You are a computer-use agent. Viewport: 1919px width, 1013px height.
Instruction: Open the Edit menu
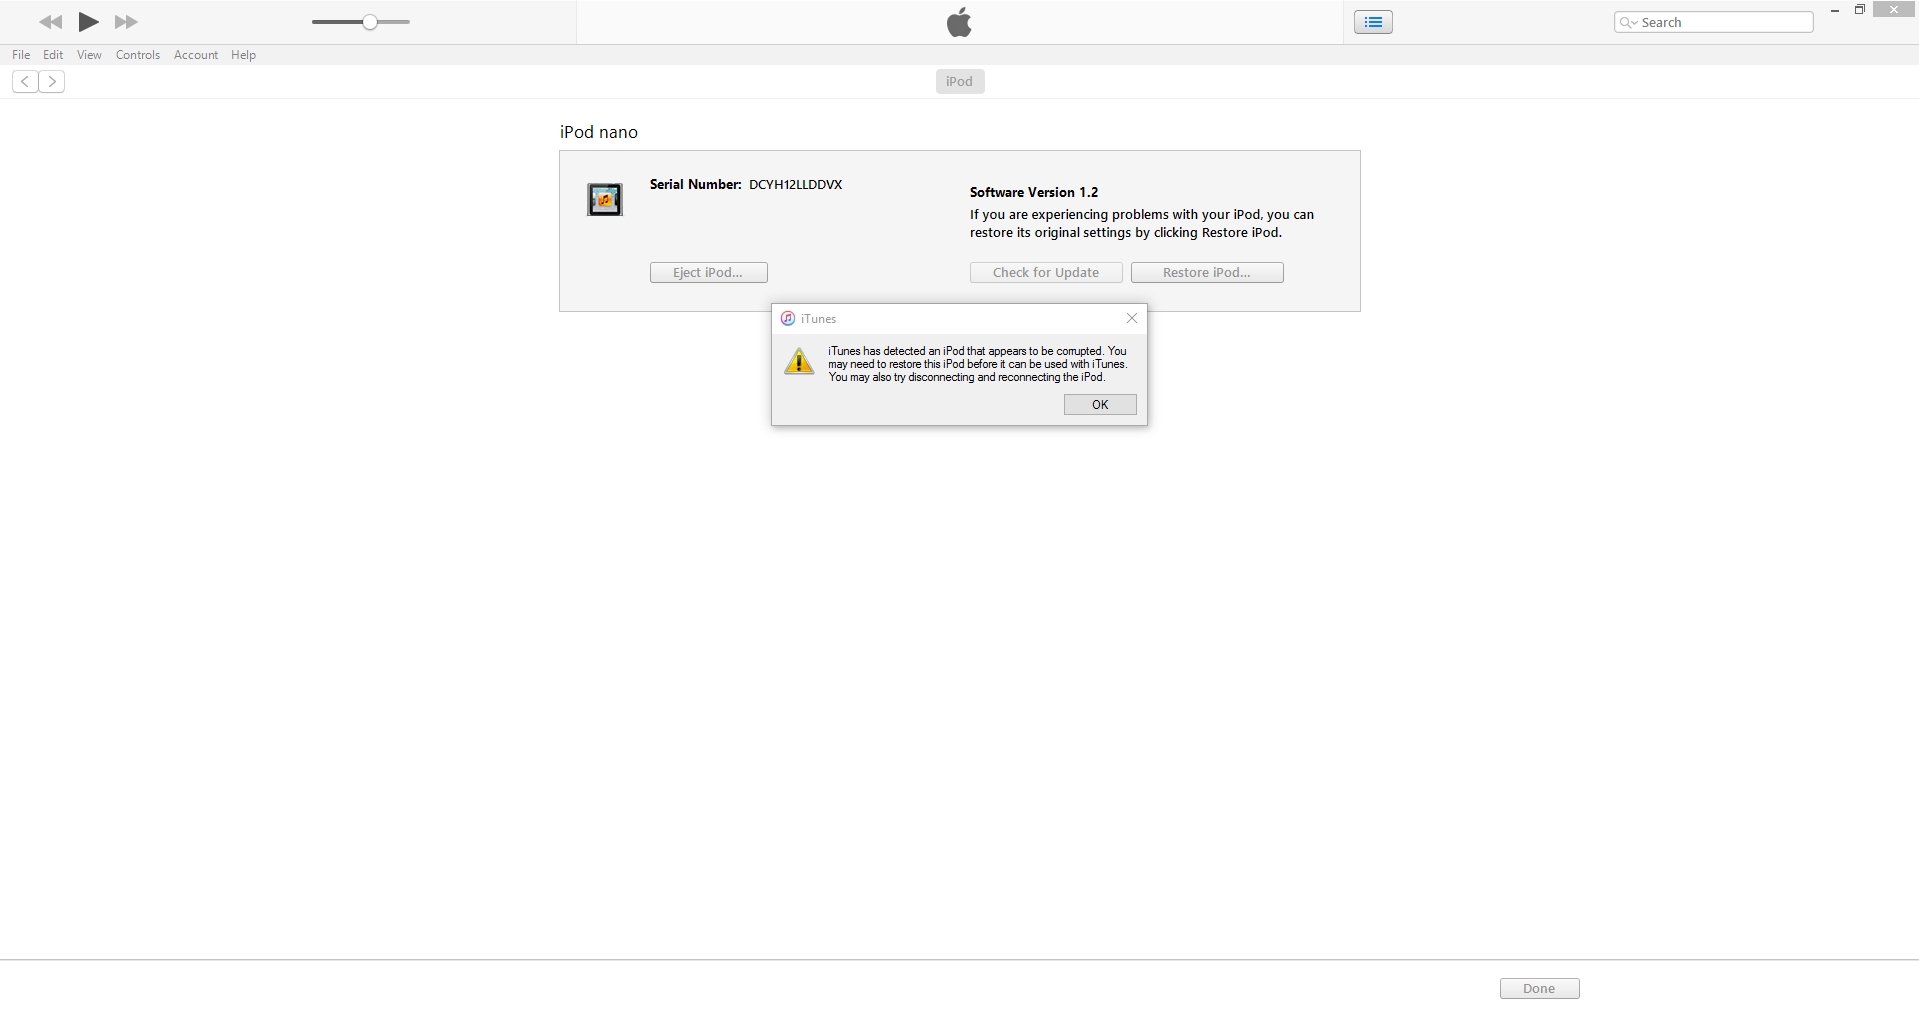click(x=53, y=55)
